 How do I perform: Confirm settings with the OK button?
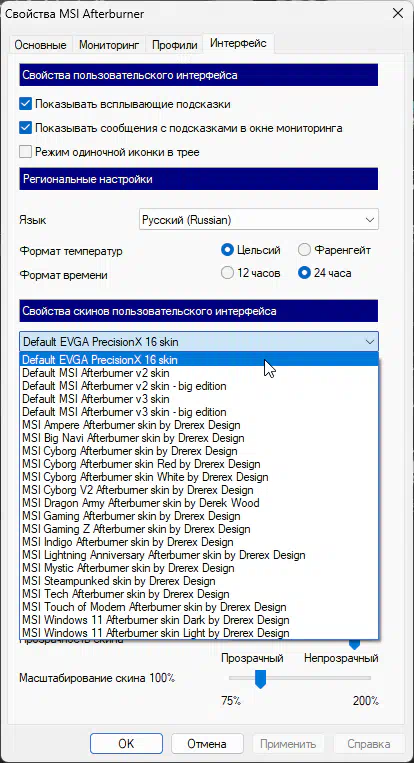point(126,744)
